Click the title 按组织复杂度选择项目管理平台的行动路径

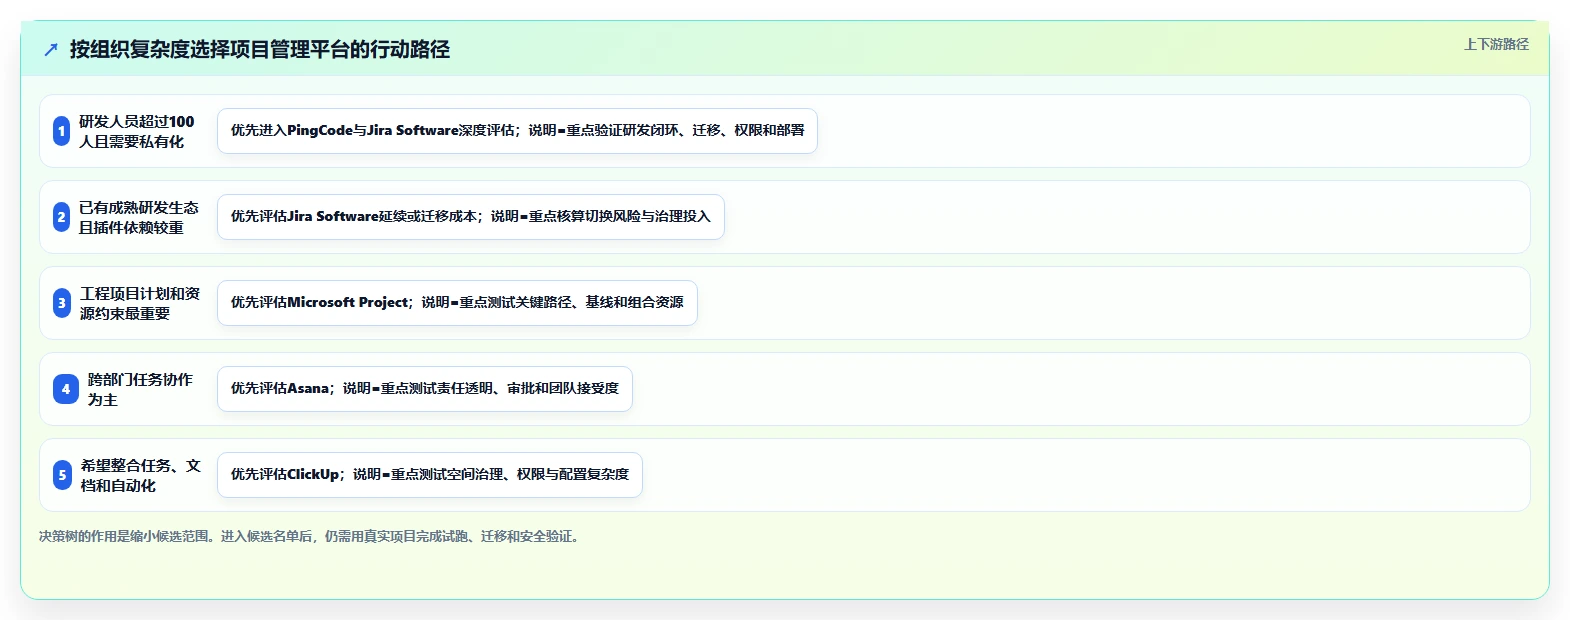[260, 49]
